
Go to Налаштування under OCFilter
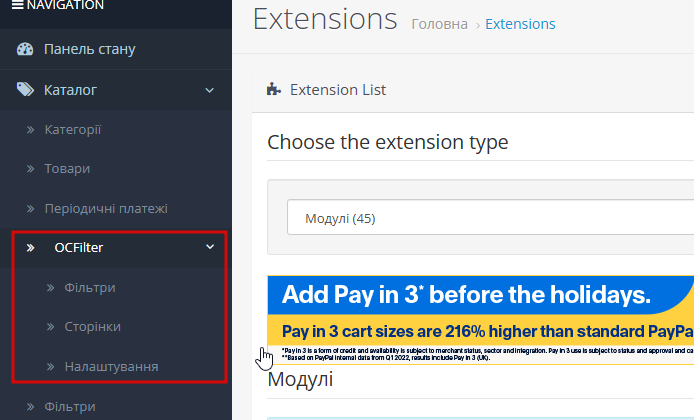point(111,367)
